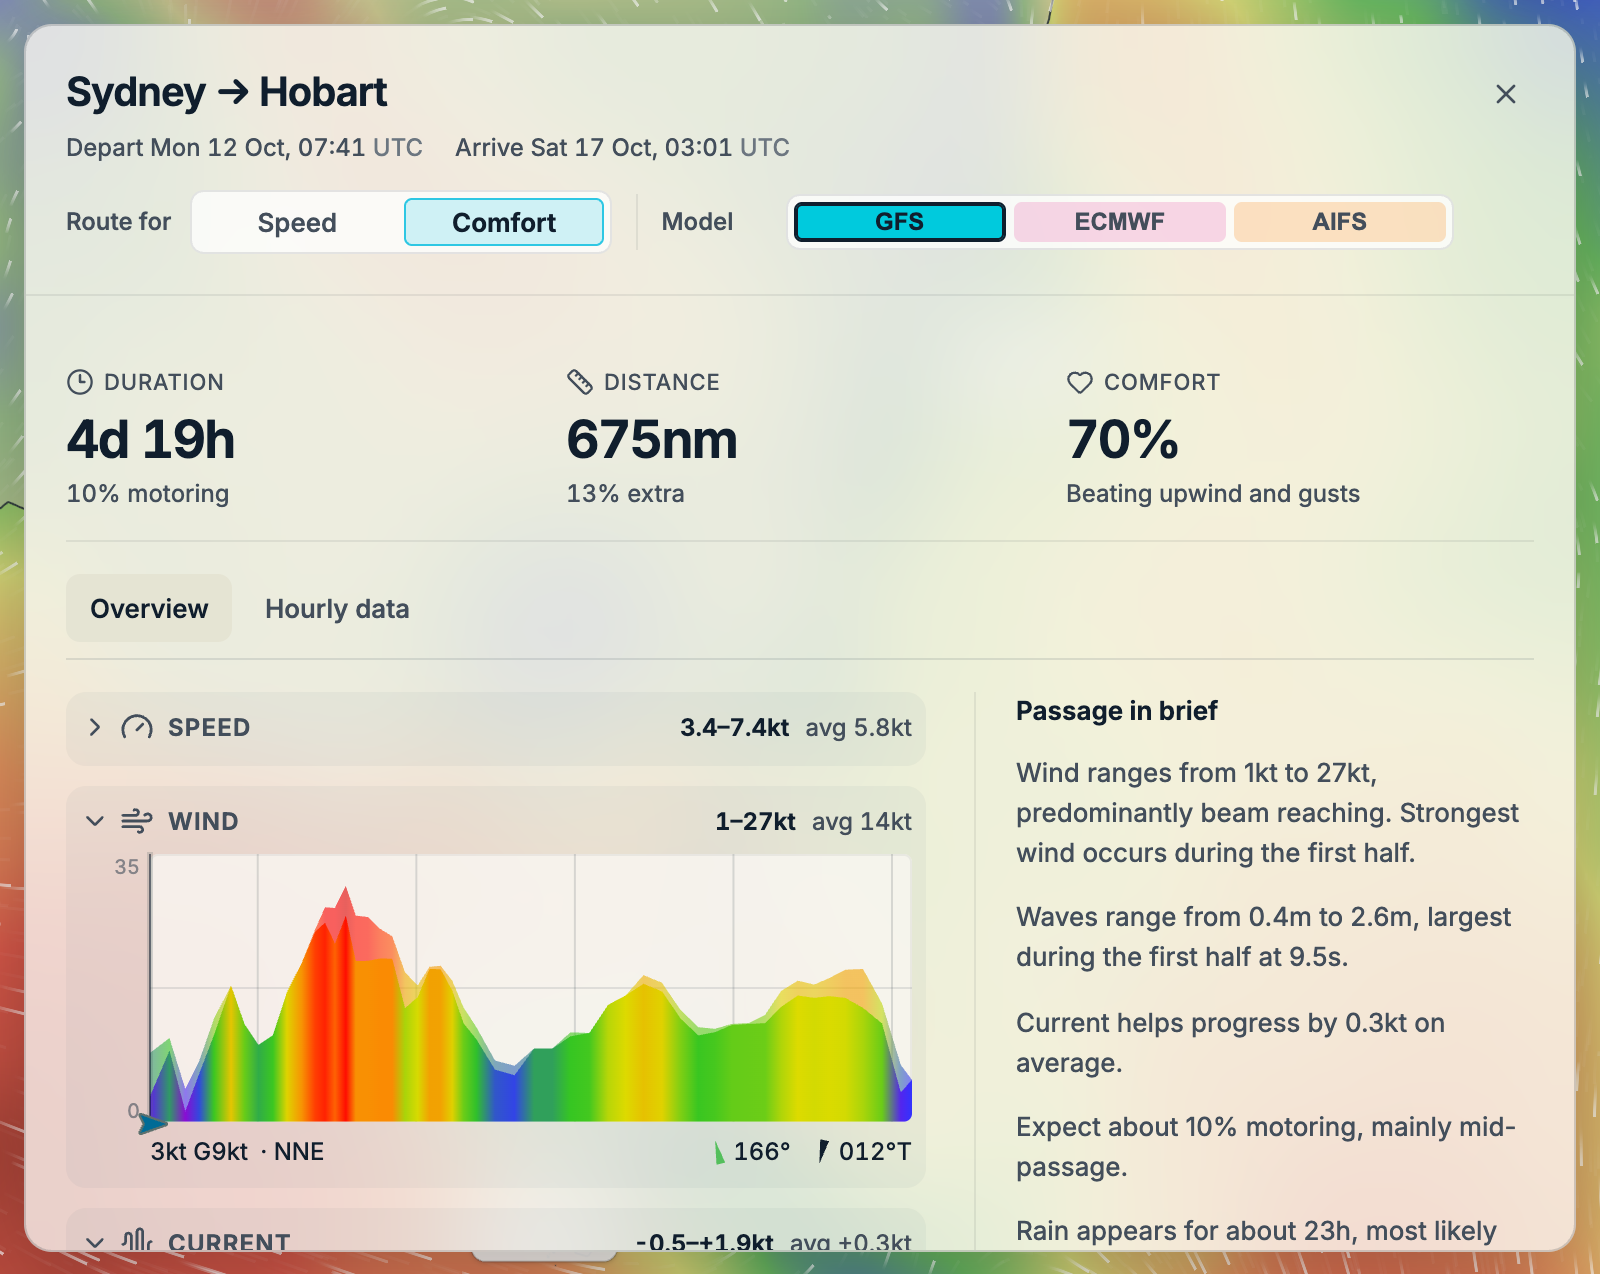Viewport: 1600px width, 1274px height.
Task: Close the Sydney to Hobart route panel
Action: click(x=1505, y=94)
